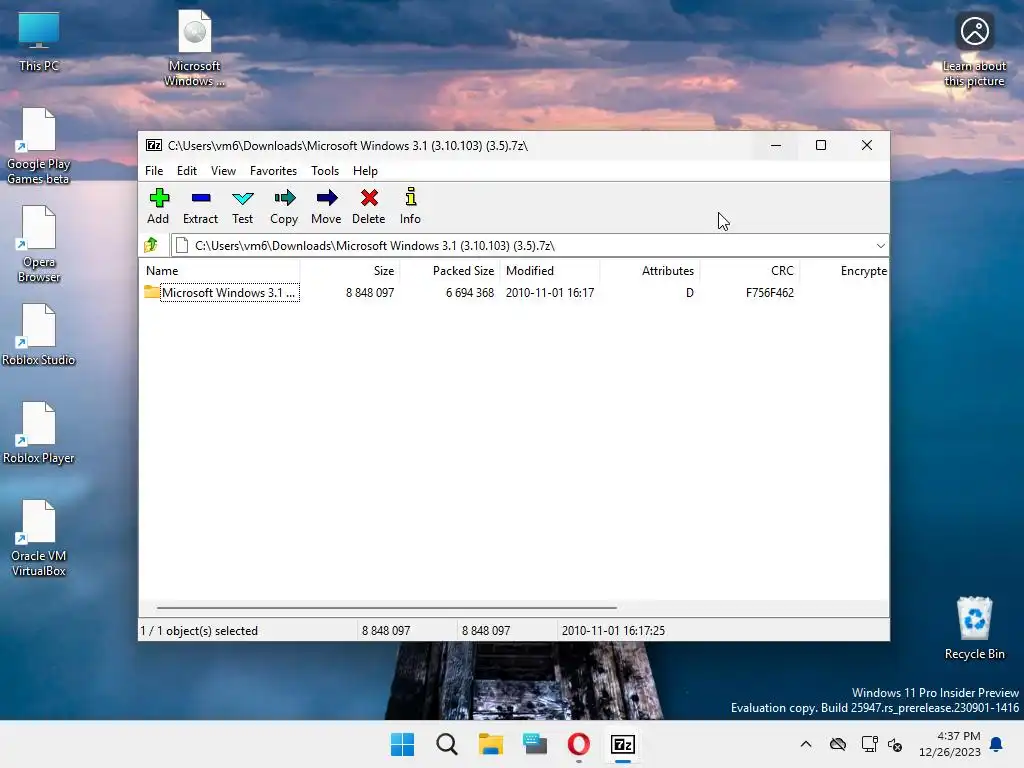The width and height of the screenshot is (1024, 768).
Task: Select Roblox Studio desktop shortcut
Action: coord(39,334)
